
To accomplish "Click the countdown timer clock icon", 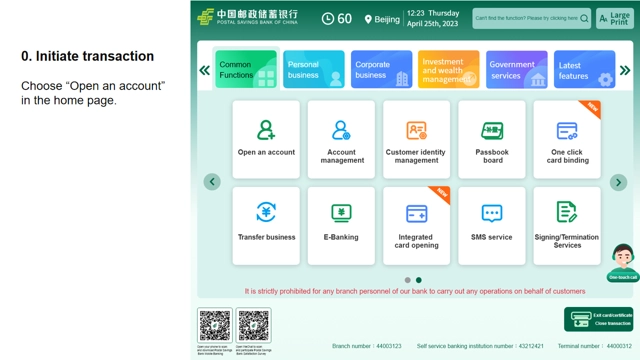I will pos(328,18).
